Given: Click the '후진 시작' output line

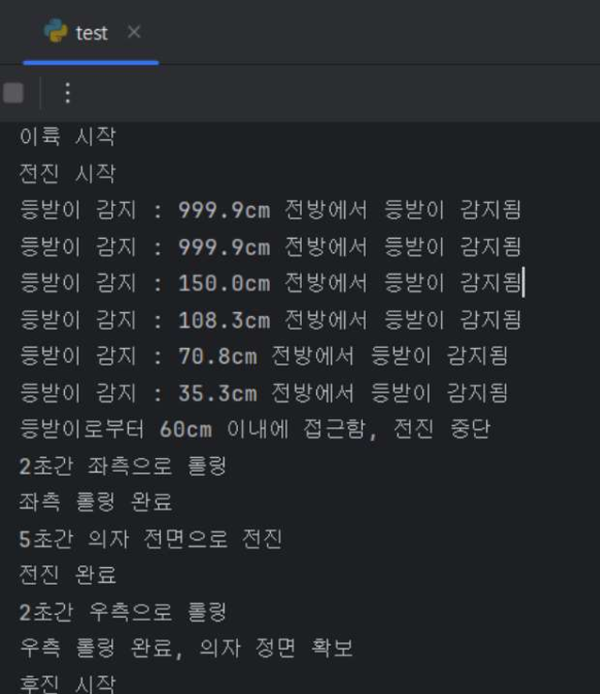Looking at the screenshot, I should pyautogui.click(x=67, y=684).
